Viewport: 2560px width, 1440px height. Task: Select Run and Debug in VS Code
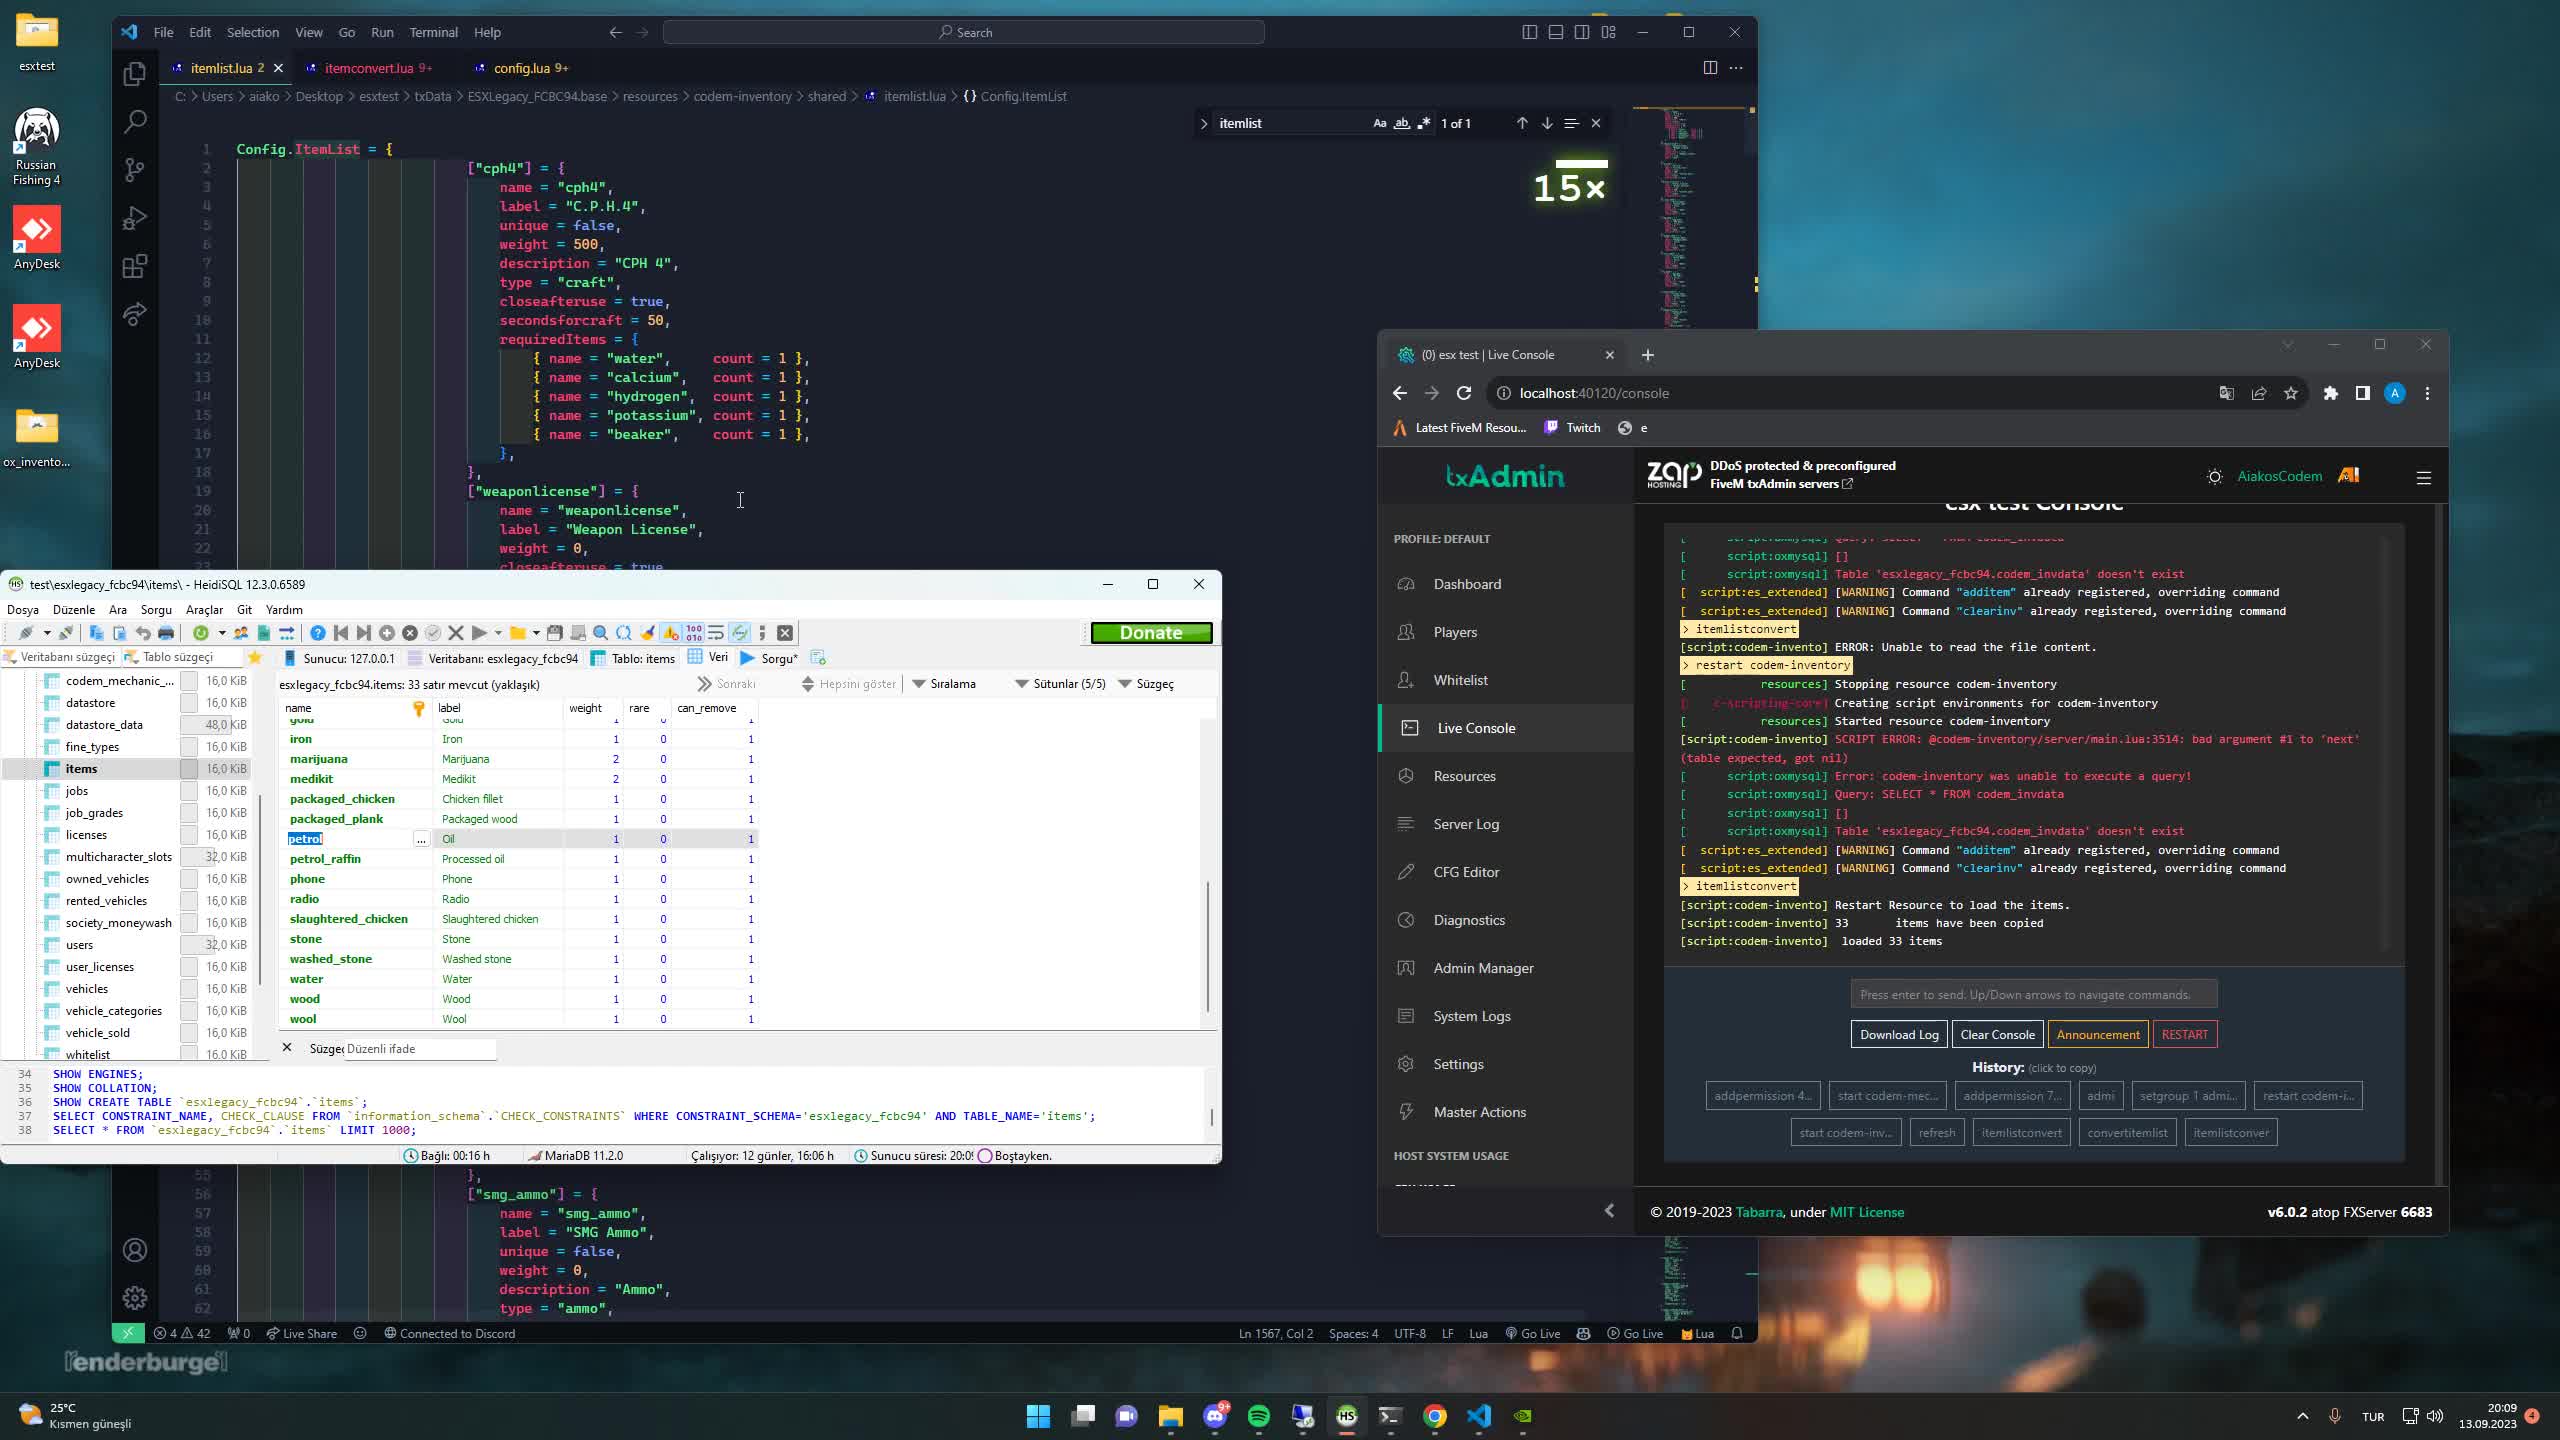pos(133,218)
